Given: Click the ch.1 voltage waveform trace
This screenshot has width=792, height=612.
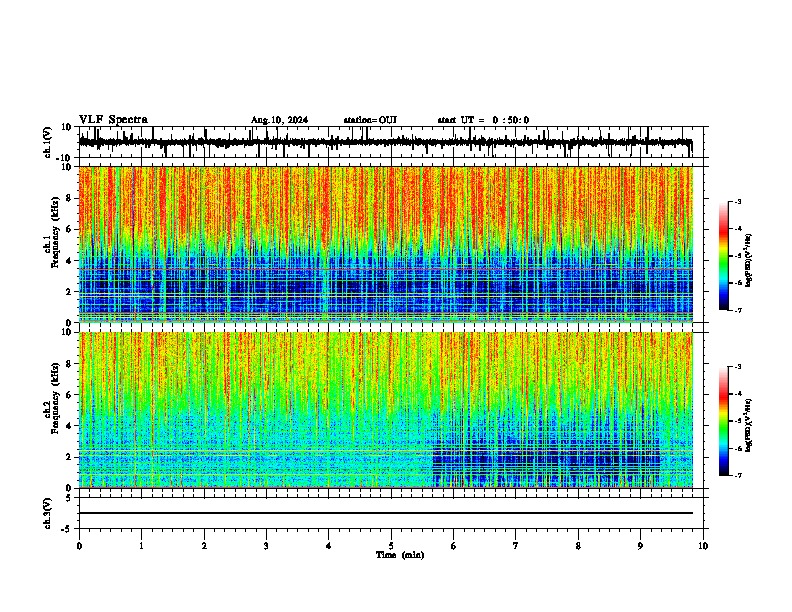Looking at the screenshot, I should (385, 142).
